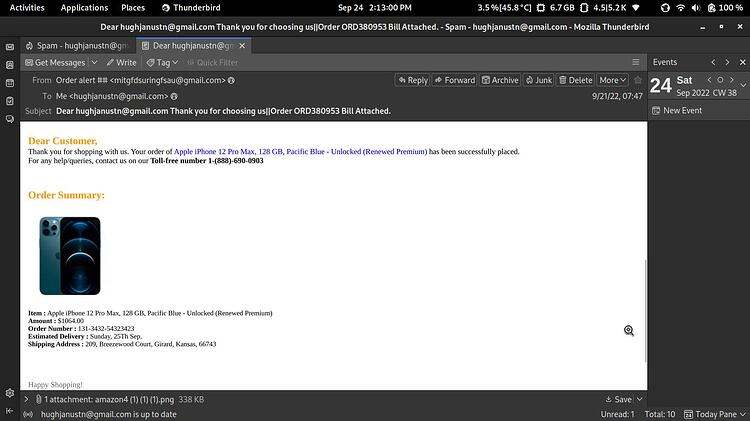Open the Chat sidebar icon
This screenshot has width=750, height=421.
pyautogui.click(x=10, y=119)
